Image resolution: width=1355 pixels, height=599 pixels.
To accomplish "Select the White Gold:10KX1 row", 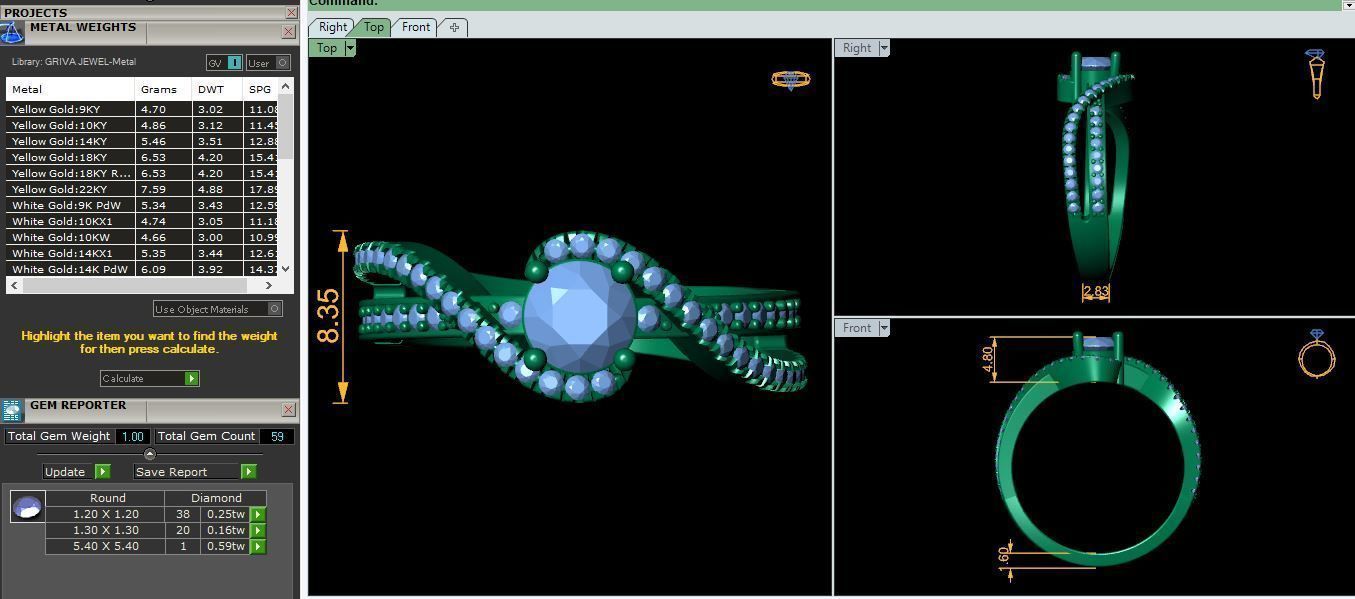I will coord(142,221).
